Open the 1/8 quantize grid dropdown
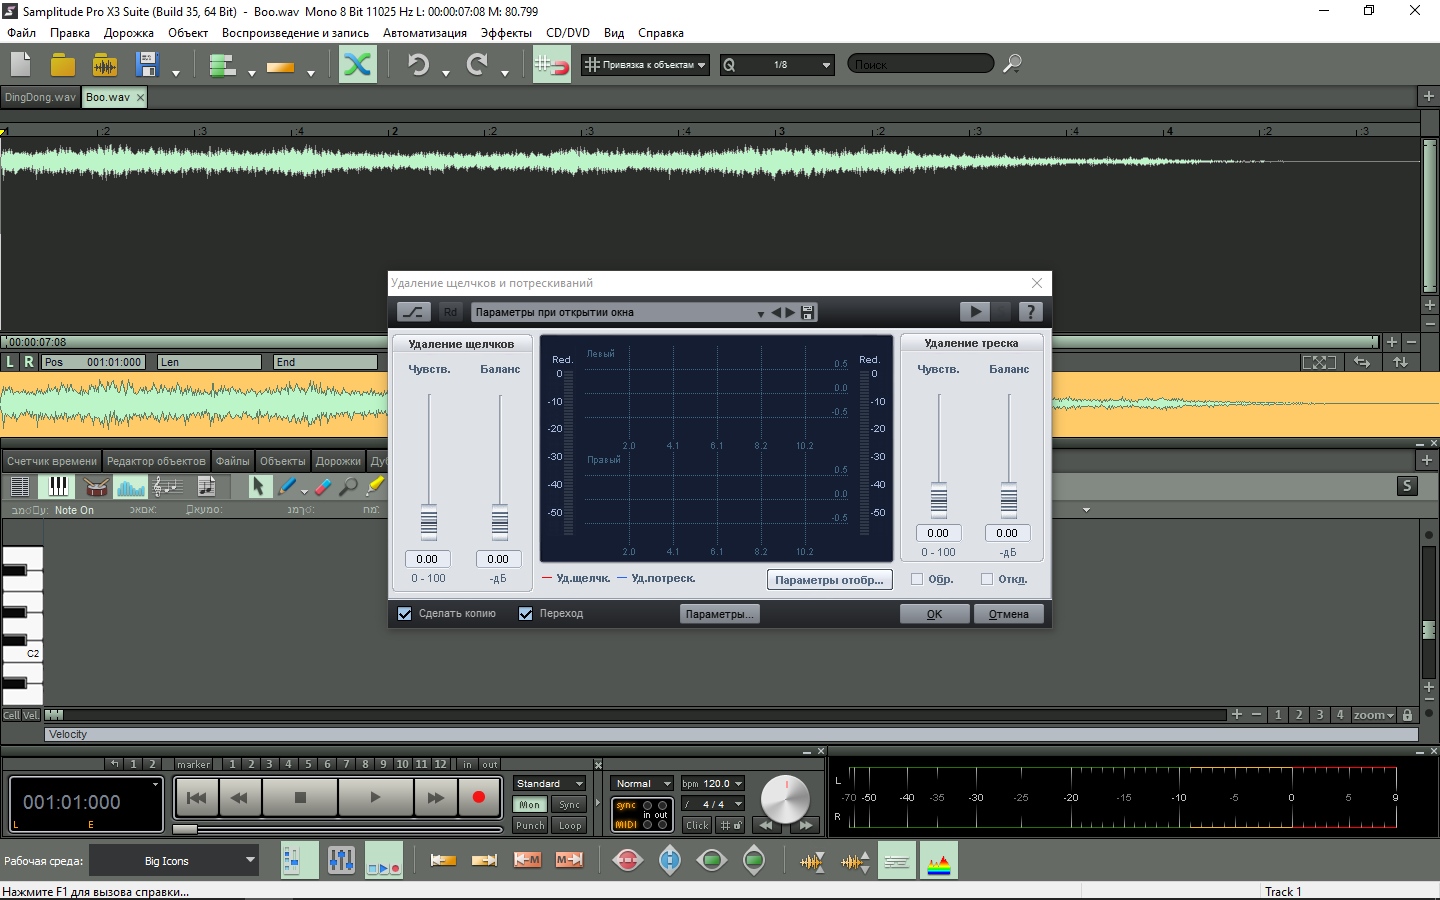Viewport: 1440px width, 900px height. click(x=778, y=65)
